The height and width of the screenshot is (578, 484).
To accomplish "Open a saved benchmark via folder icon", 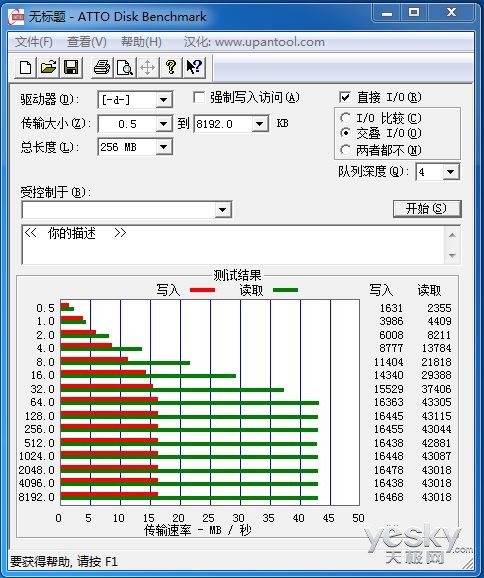I will [48, 67].
